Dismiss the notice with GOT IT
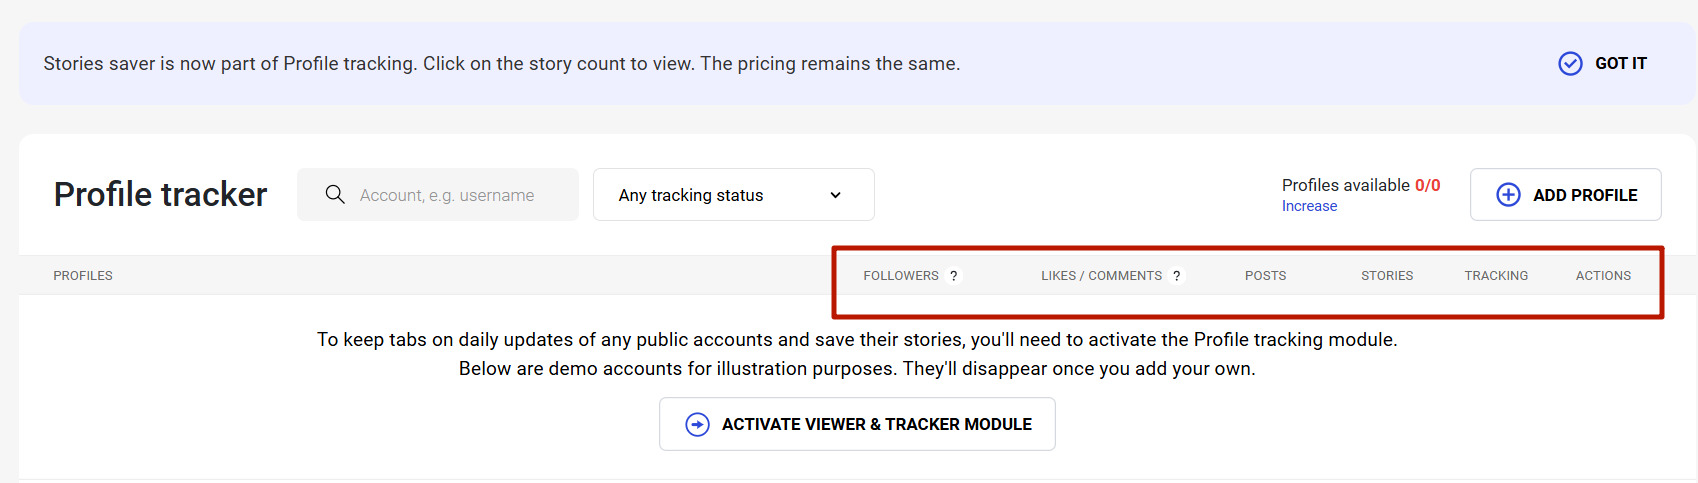The height and width of the screenshot is (483, 1698). click(x=1603, y=64)
